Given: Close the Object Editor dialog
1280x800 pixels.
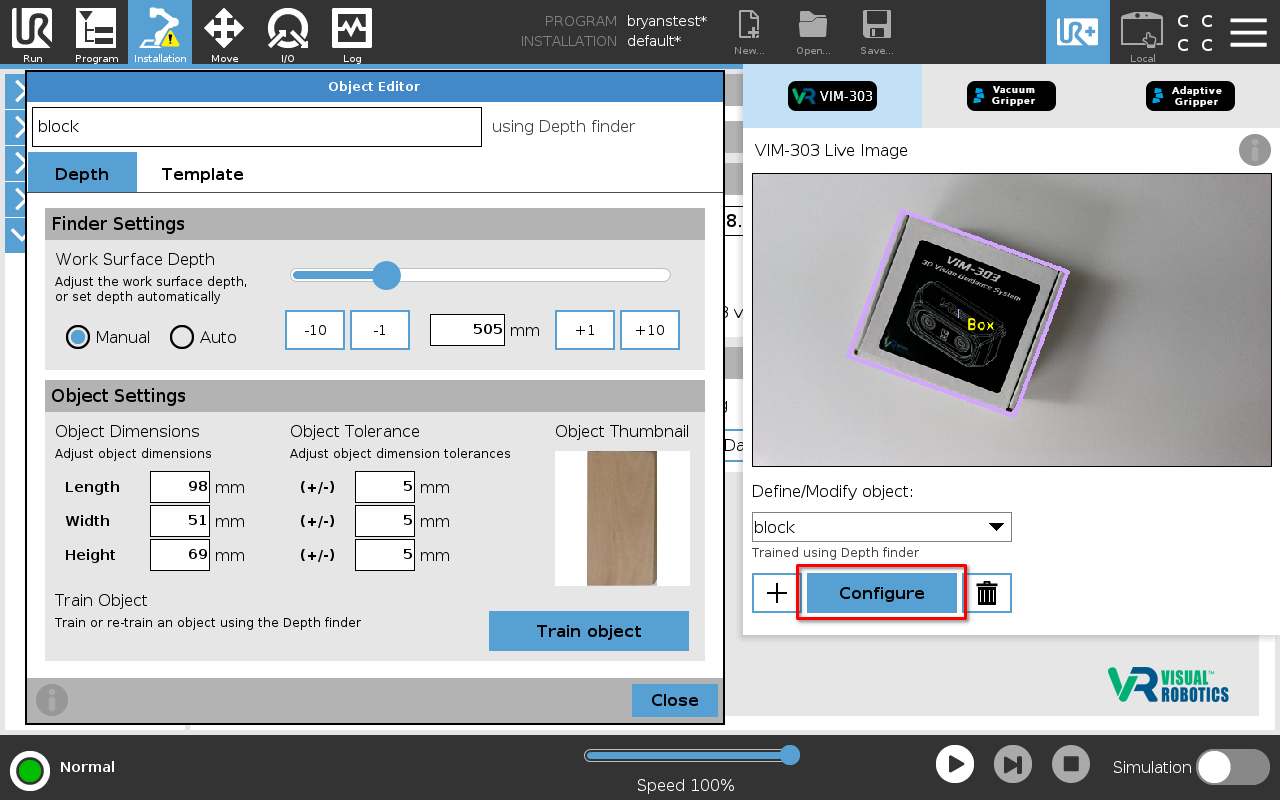Looking at the screenshot, I should 675,700.
